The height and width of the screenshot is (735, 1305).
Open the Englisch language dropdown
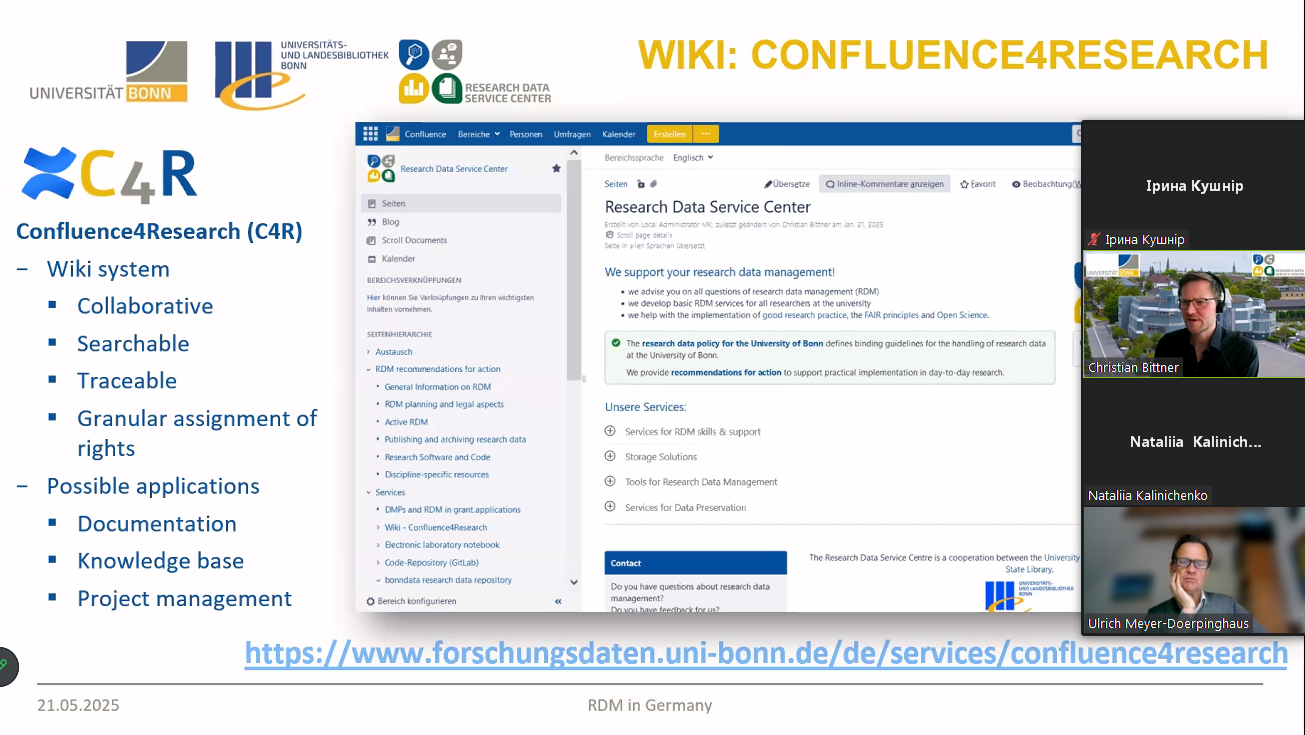click(693, 157)
